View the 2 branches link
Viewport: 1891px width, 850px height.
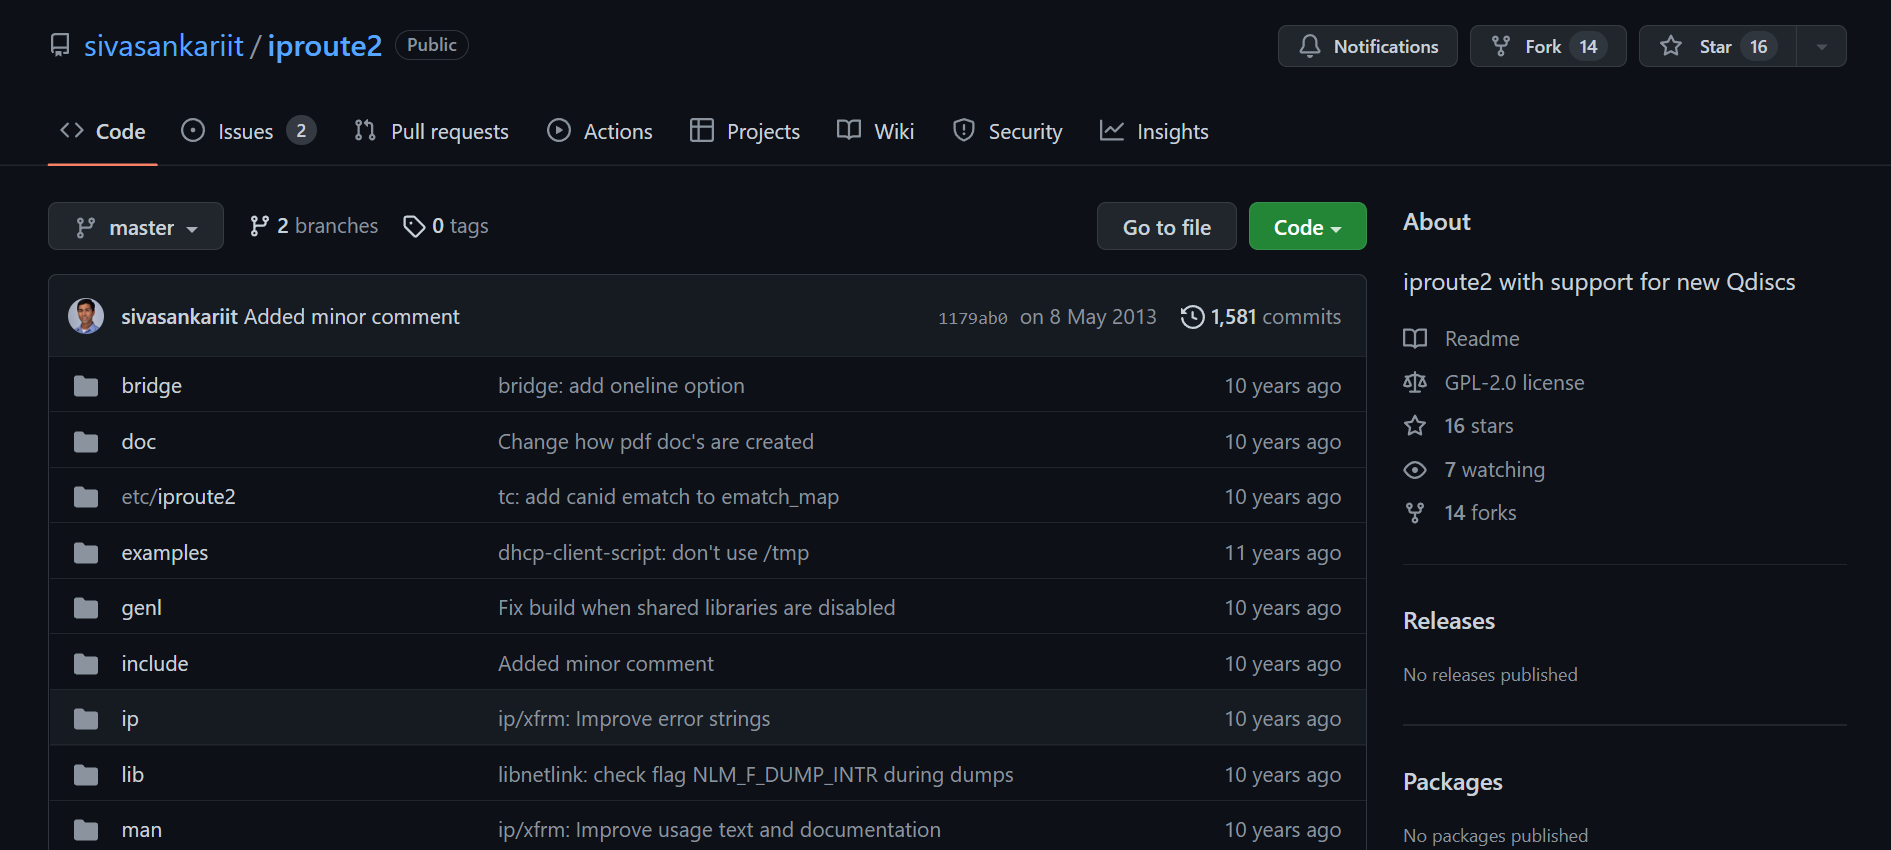[314, 227]
